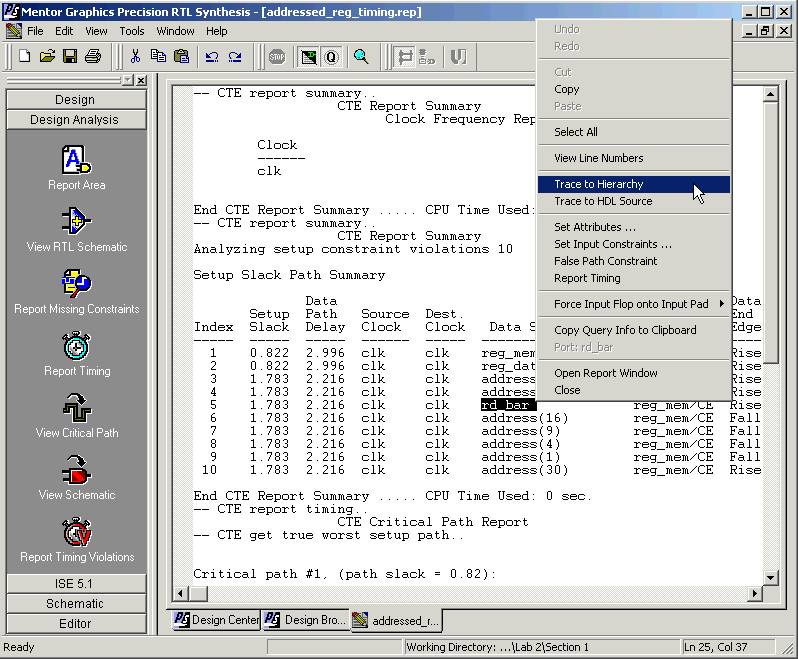Click the Cut scissors icon
The height and width of the screenshot is (659, 798).
pos(135,56)
